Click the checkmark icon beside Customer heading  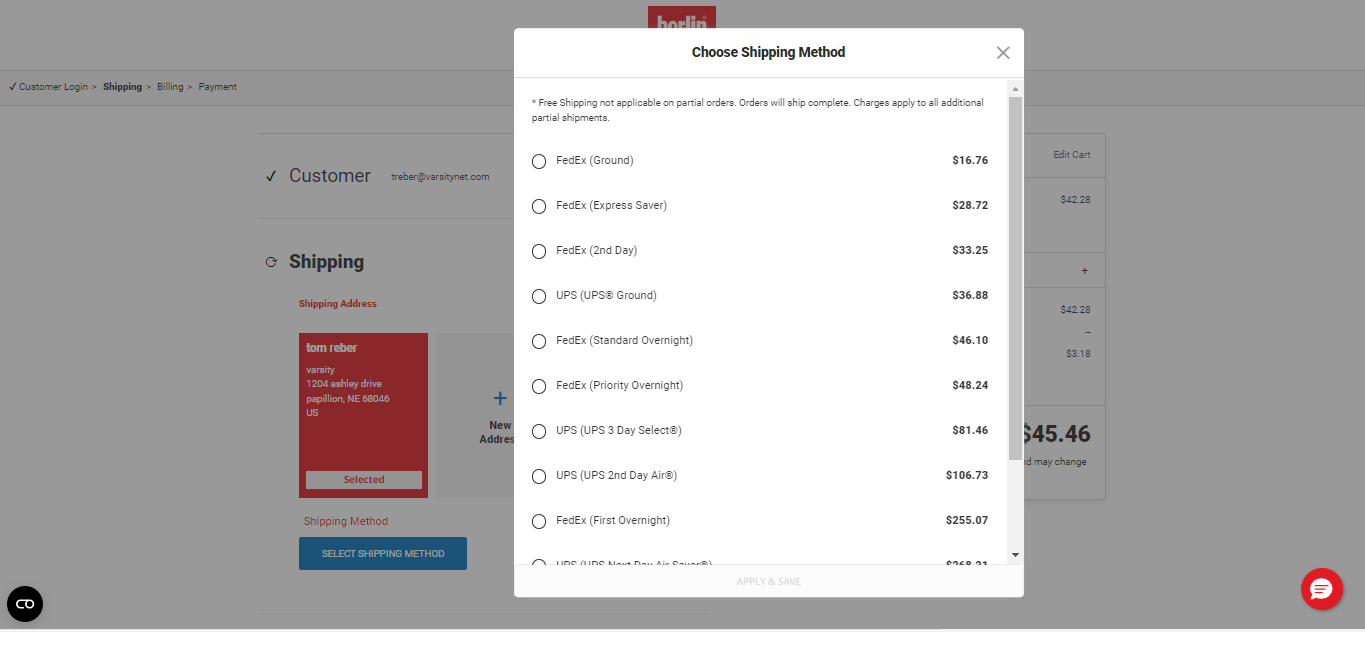click(271, 176)
